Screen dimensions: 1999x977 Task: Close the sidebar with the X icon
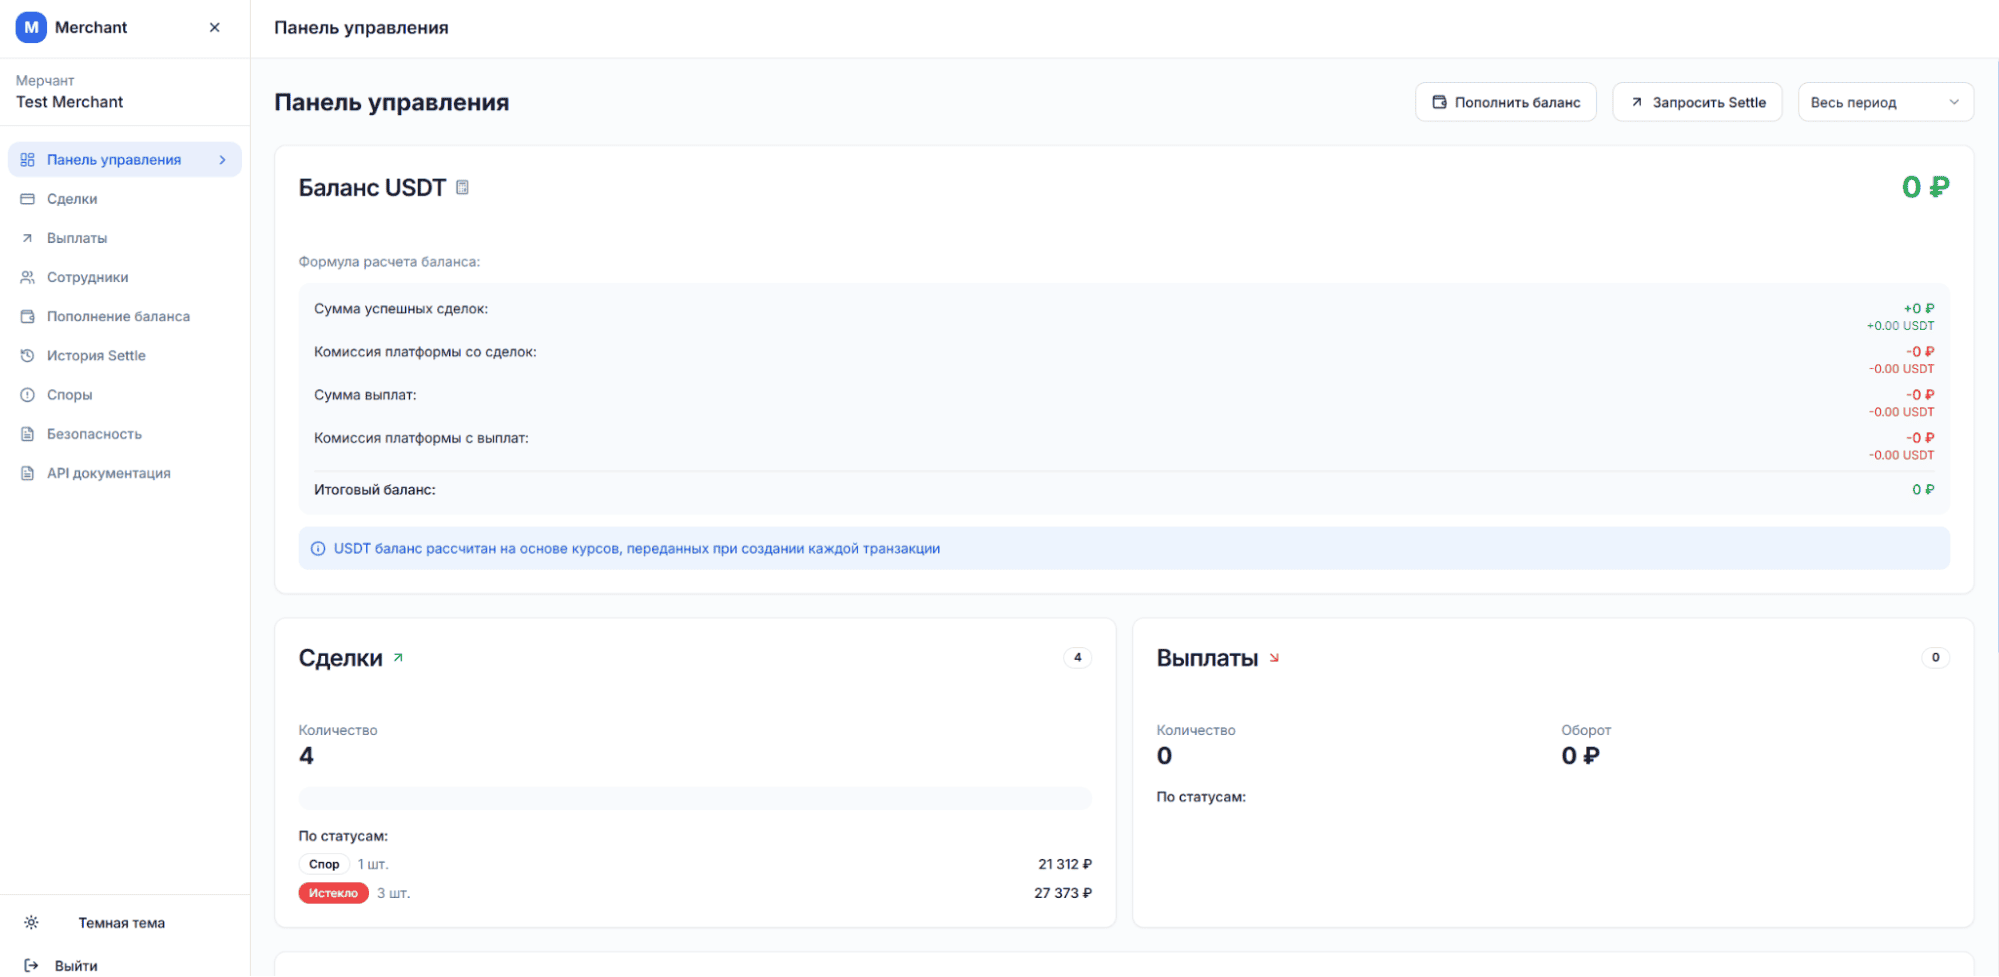tap(214, 28)
